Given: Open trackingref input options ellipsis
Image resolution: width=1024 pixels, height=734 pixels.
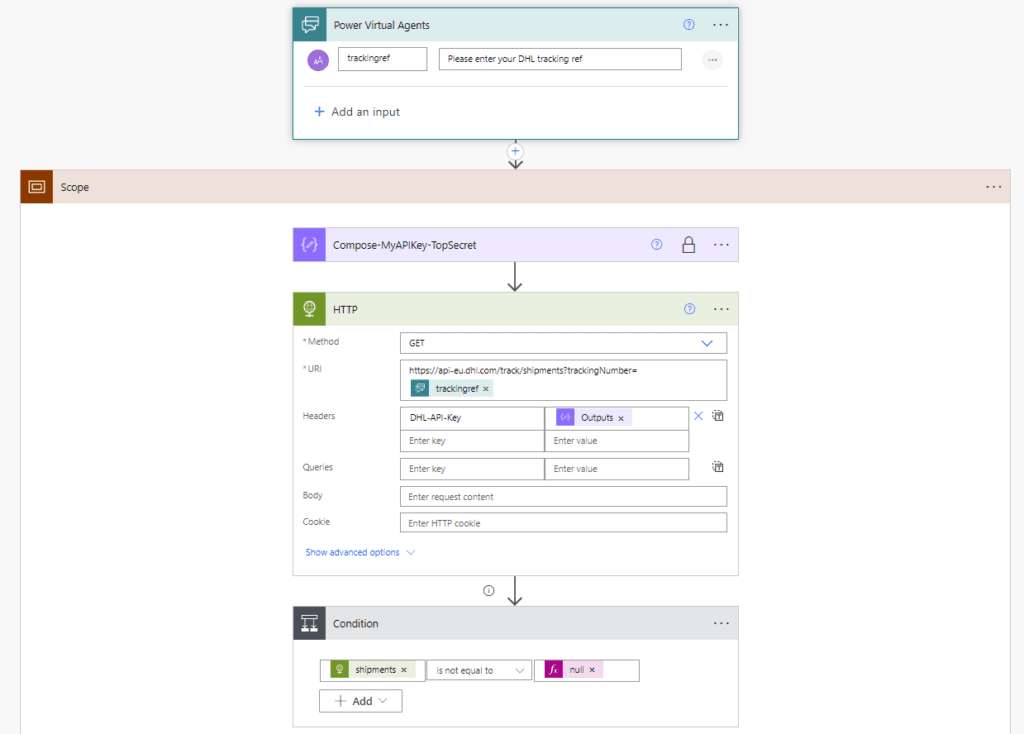Looking at the screenshot, I should (x=712, y=60).
